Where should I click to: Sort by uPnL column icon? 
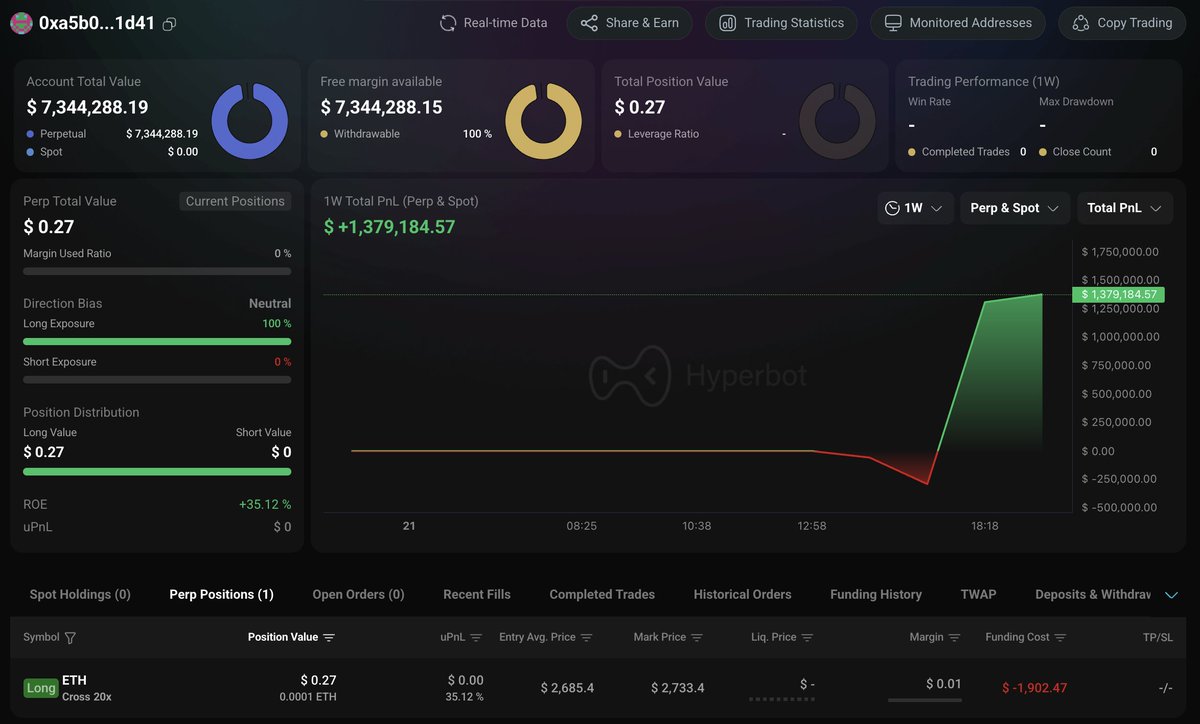coord(476,638)
